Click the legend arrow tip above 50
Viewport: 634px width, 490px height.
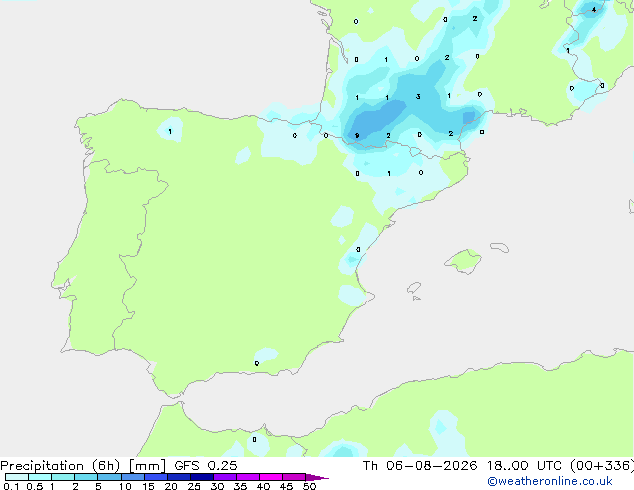(x=317, y=477)
